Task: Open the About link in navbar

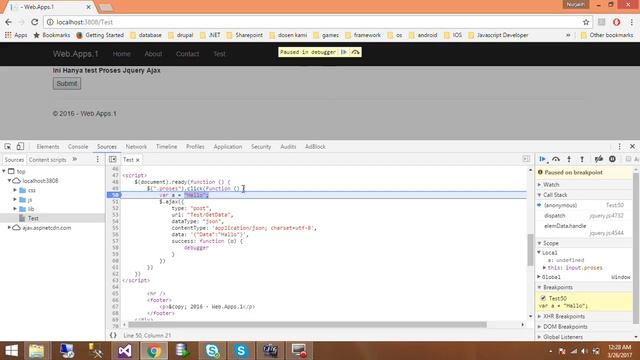Action: (x=153, y=54)
